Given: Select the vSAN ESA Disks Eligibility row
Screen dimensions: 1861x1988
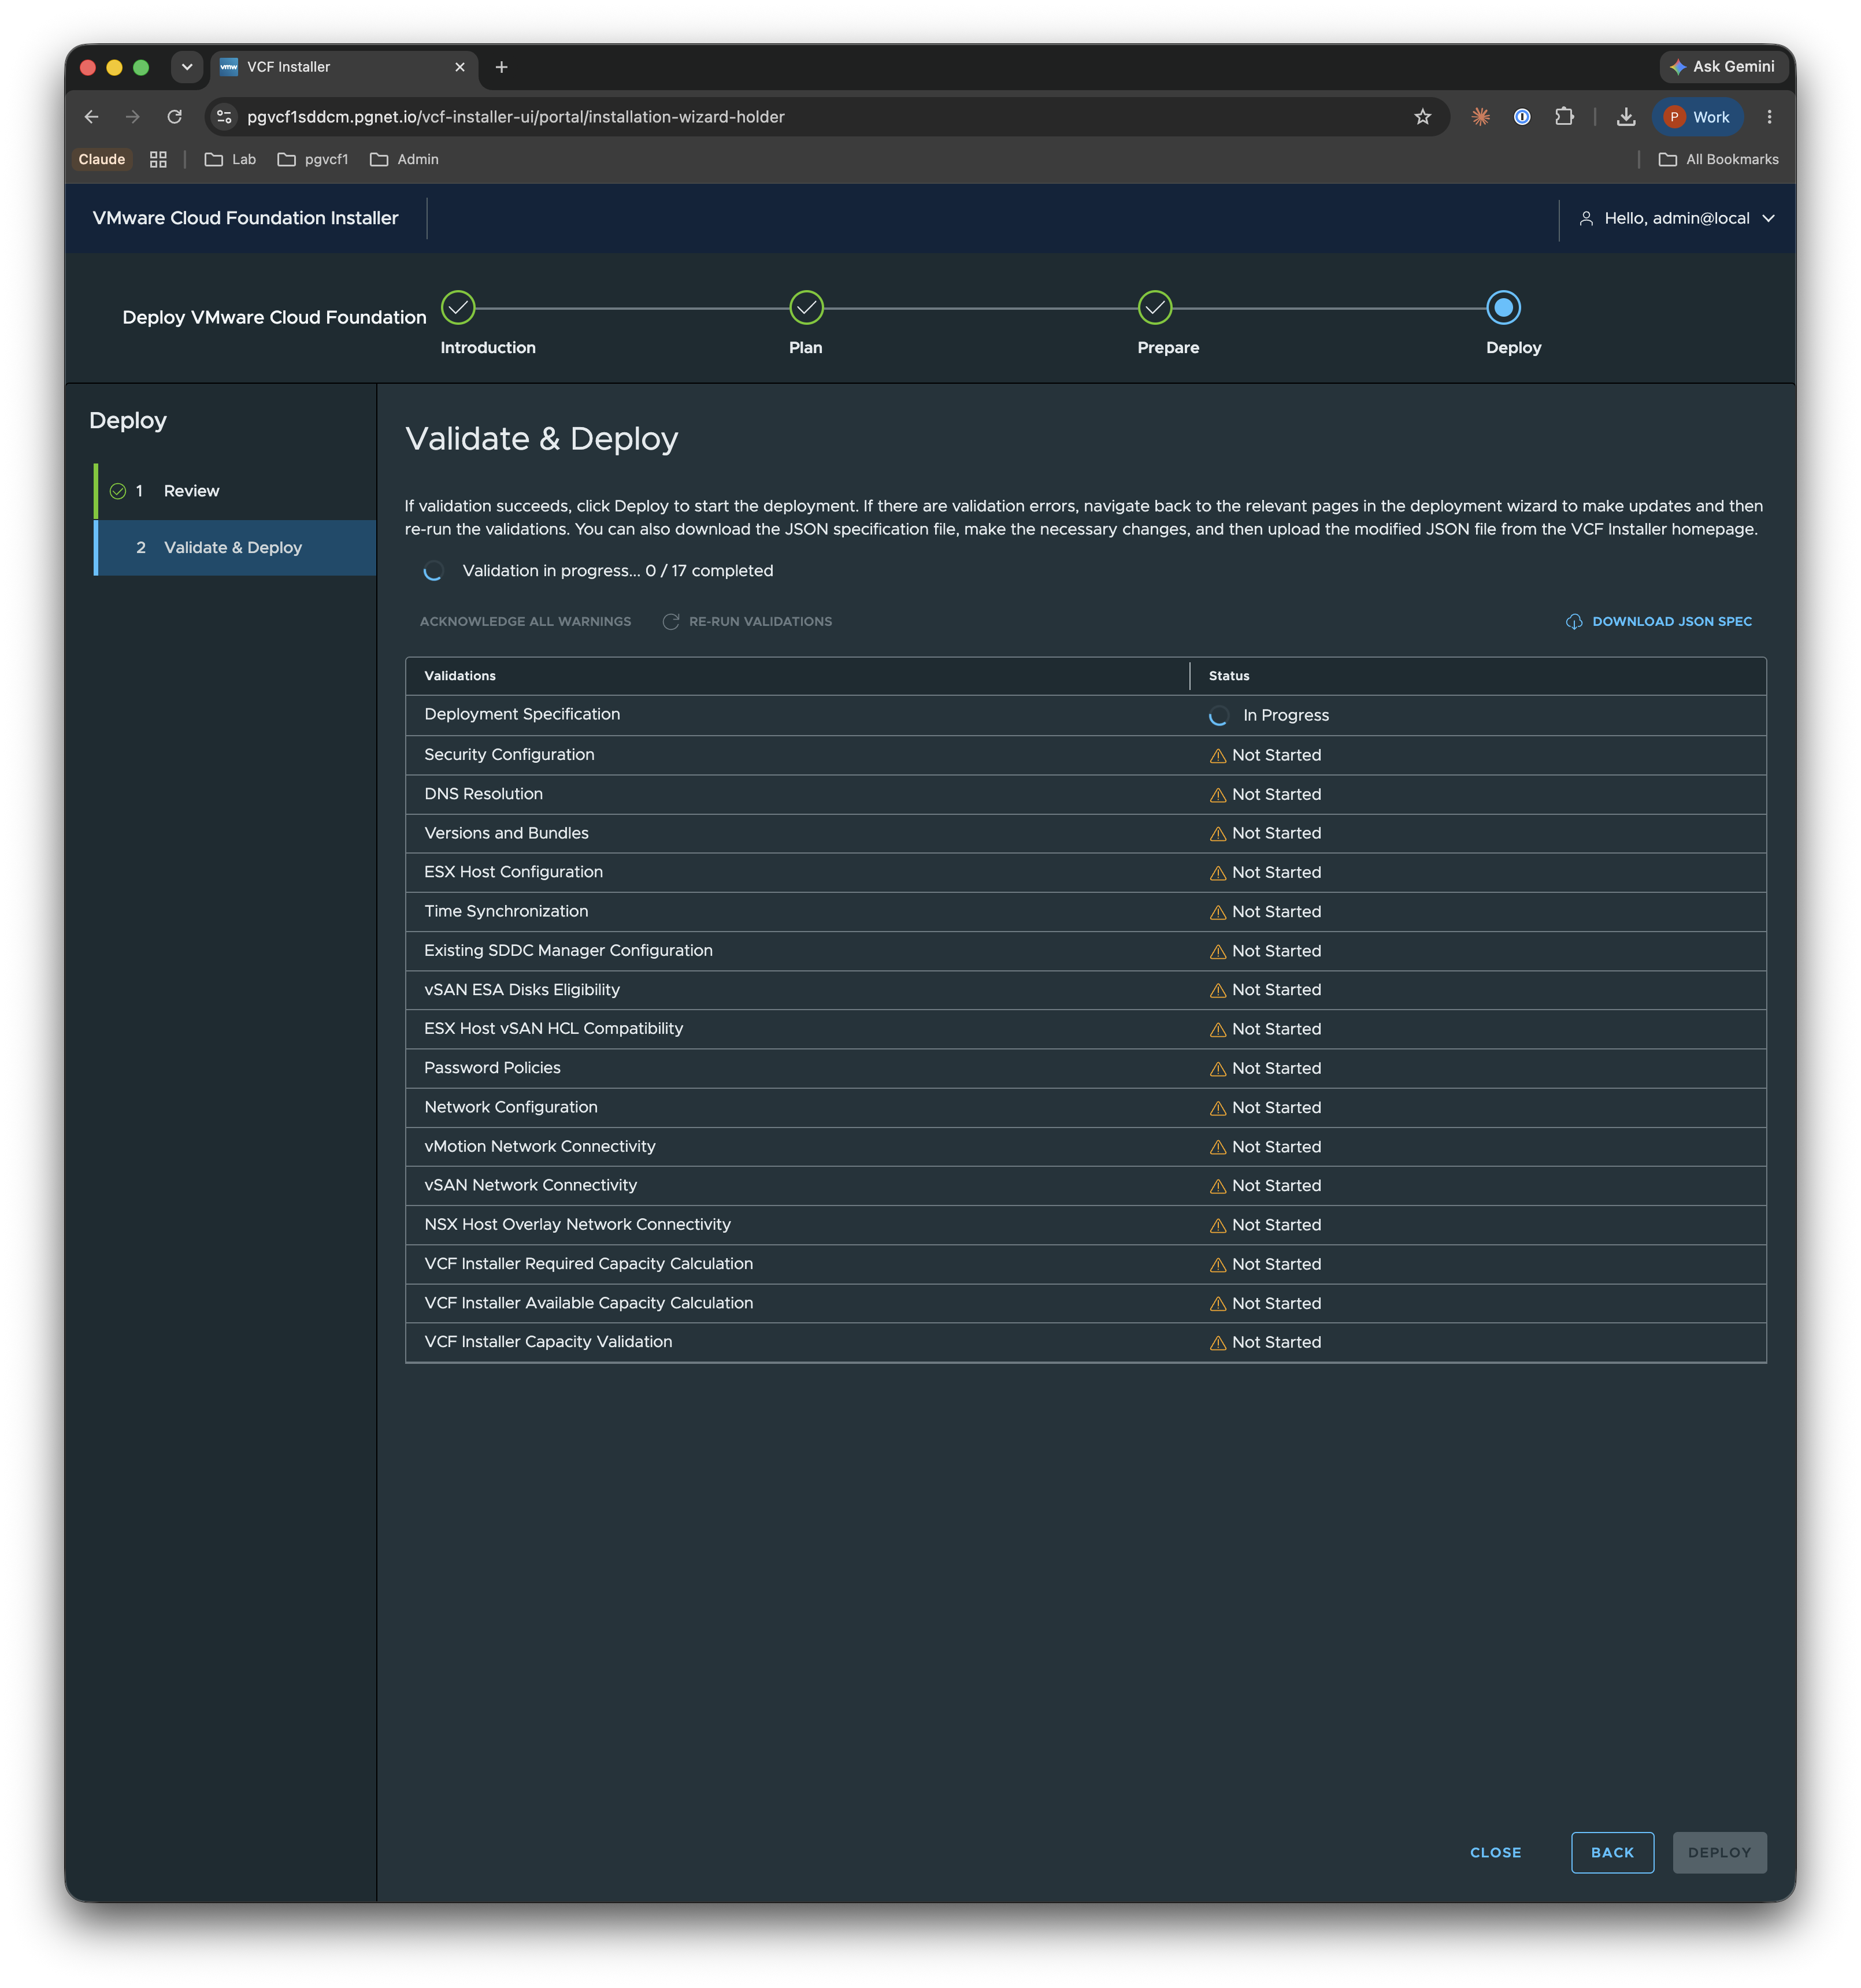Looking at the screenshot, I should tap(1085, 990).
